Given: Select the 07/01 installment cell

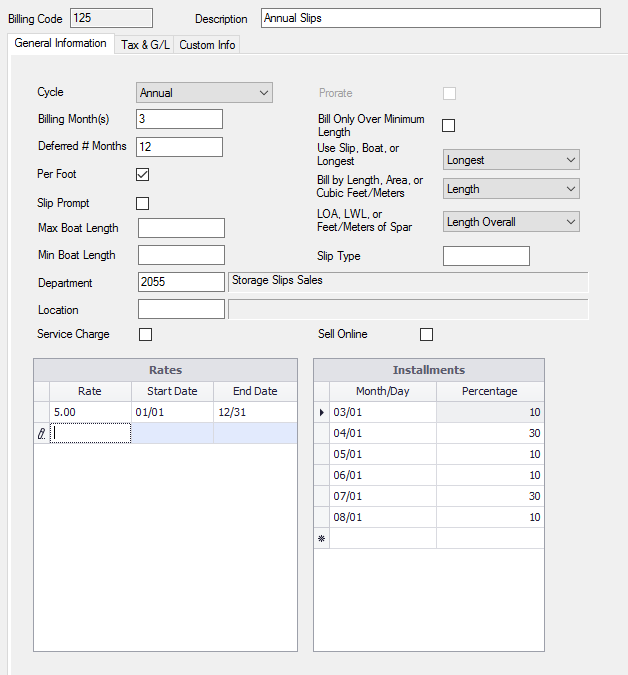Looking at the screenshot, I should coord(383,496).
